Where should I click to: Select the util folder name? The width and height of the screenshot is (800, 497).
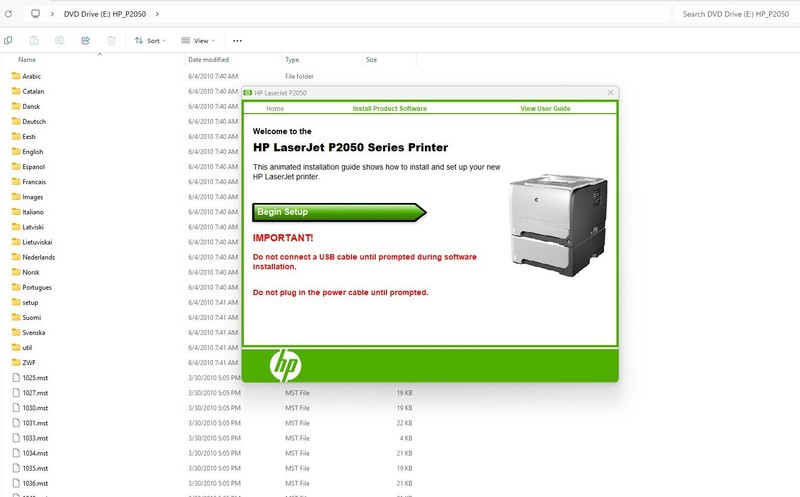[x=27, y=347]
